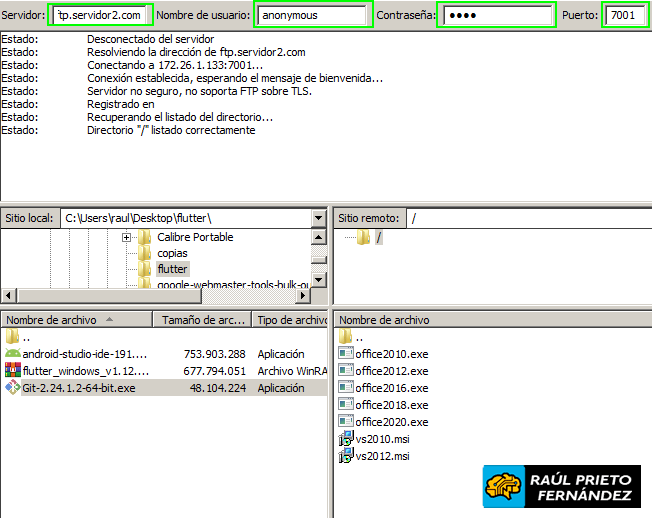Viewport: 652px width, 518px height.
Task: Open the Sitio local path dropdown
Action: pos(318,218)
